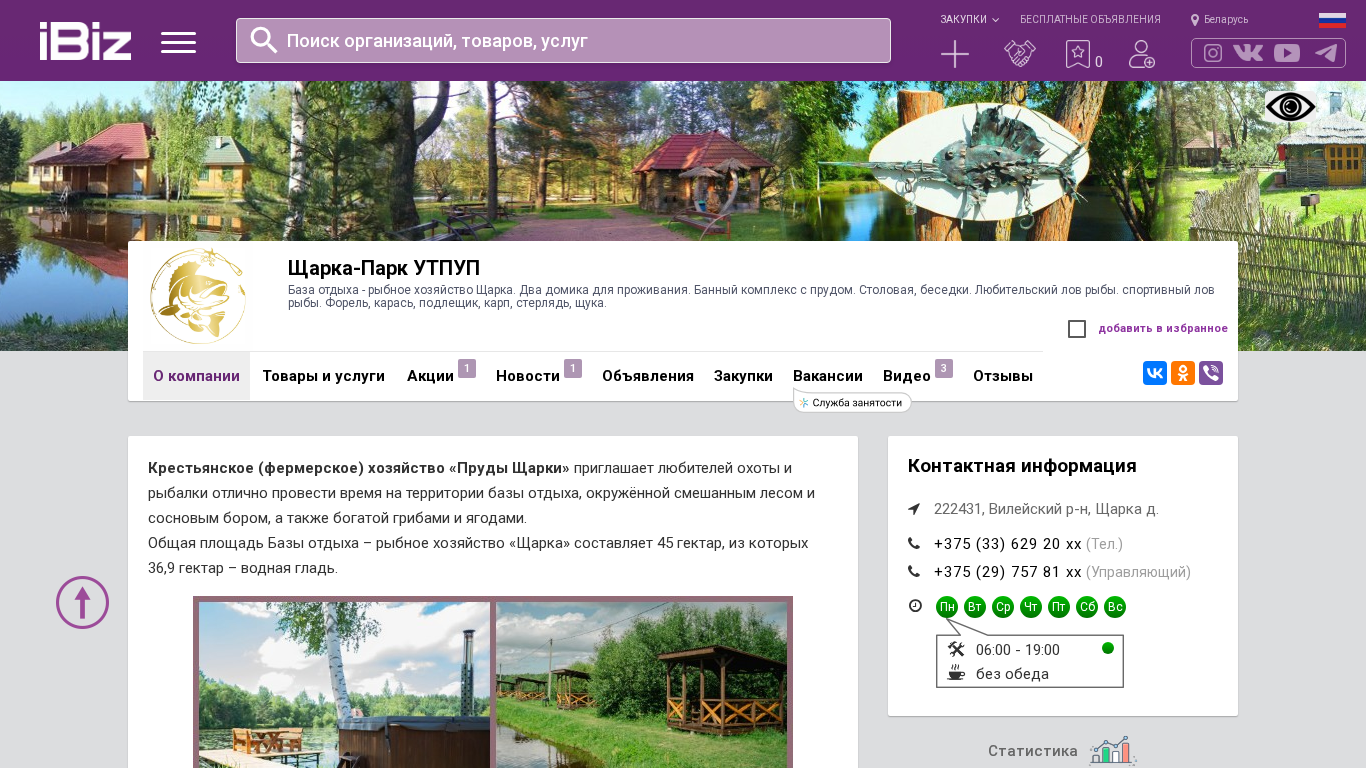The height and width of the screenshot is (768, 1366).
Task: Click the plus add icon in header
Action: (955, 54)
